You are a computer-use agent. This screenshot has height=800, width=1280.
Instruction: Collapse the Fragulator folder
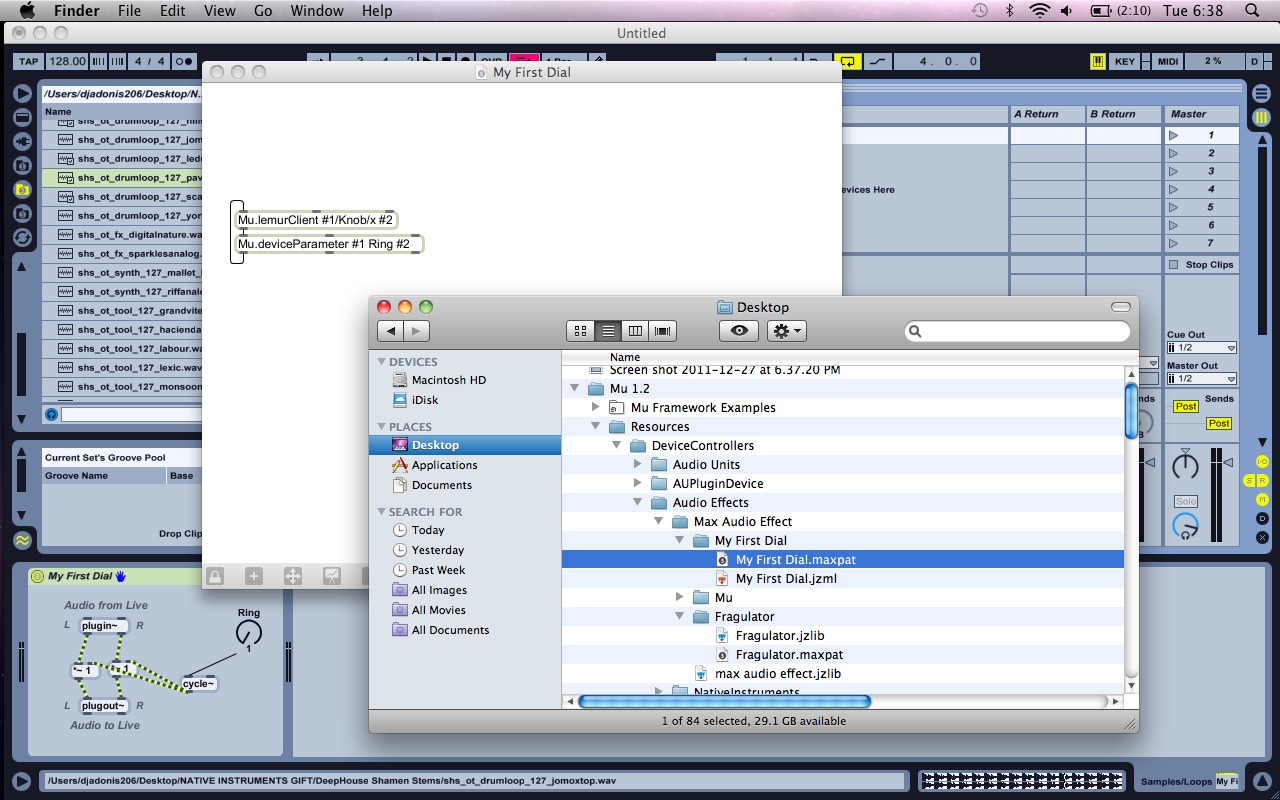pyautogui.click(x=680, y=616)
